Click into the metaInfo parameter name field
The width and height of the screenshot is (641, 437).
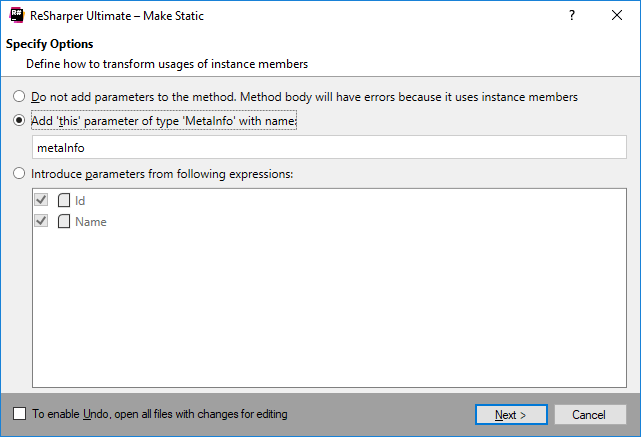click(x=328, y=147)
